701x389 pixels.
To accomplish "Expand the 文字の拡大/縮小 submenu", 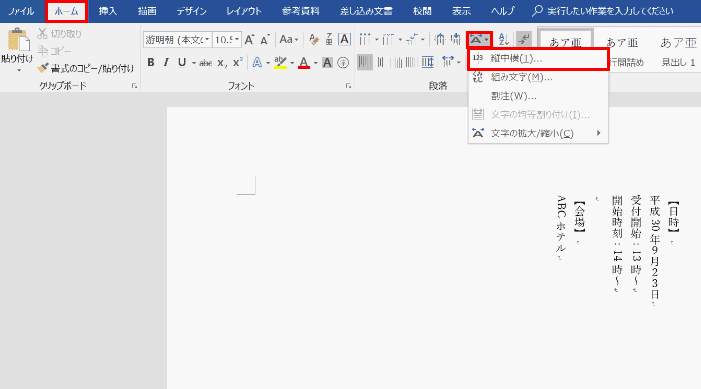I will 538,133.
